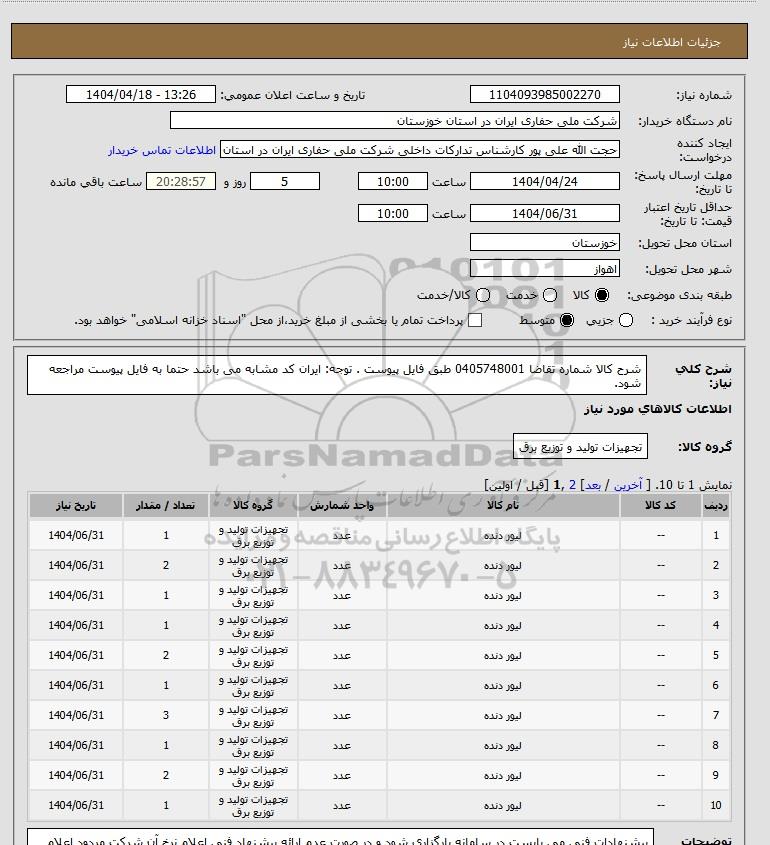The height and width of the screenshot is (845, 770).
Task: Click the delivery city field اهواز
Action: (545, 268)
